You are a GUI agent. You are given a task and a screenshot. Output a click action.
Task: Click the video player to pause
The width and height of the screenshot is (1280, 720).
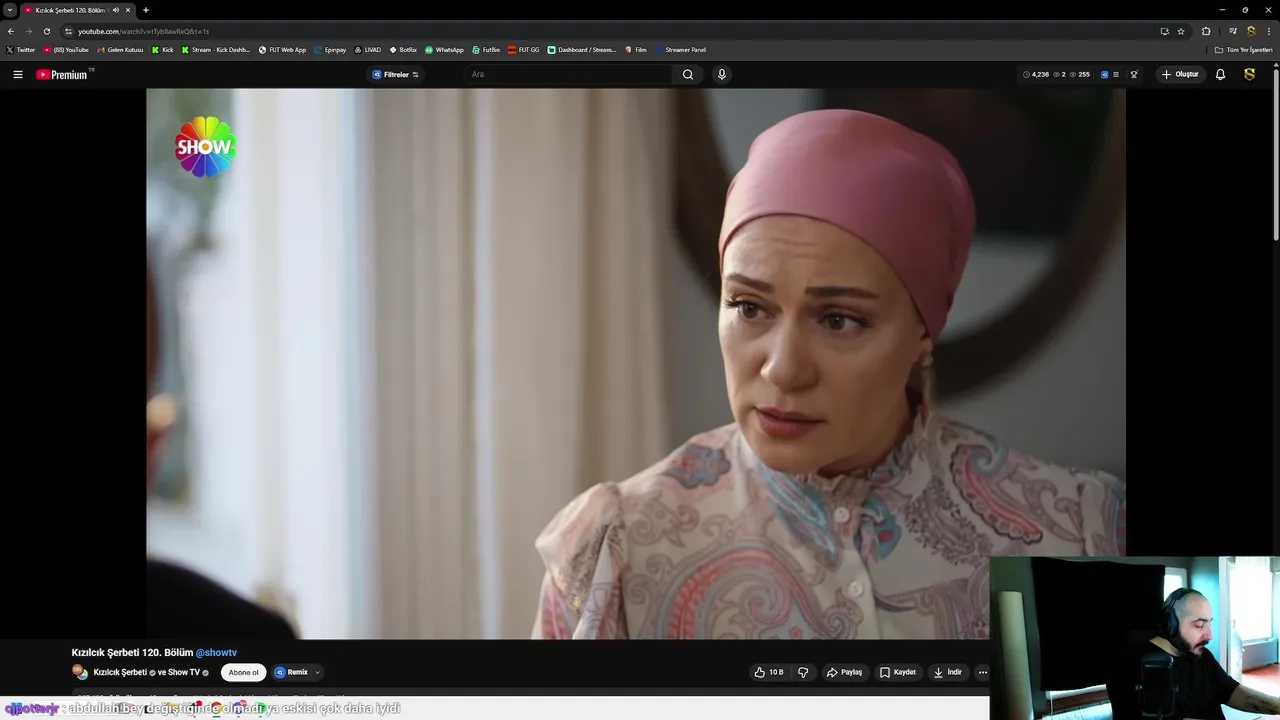(x=635, y=363)
